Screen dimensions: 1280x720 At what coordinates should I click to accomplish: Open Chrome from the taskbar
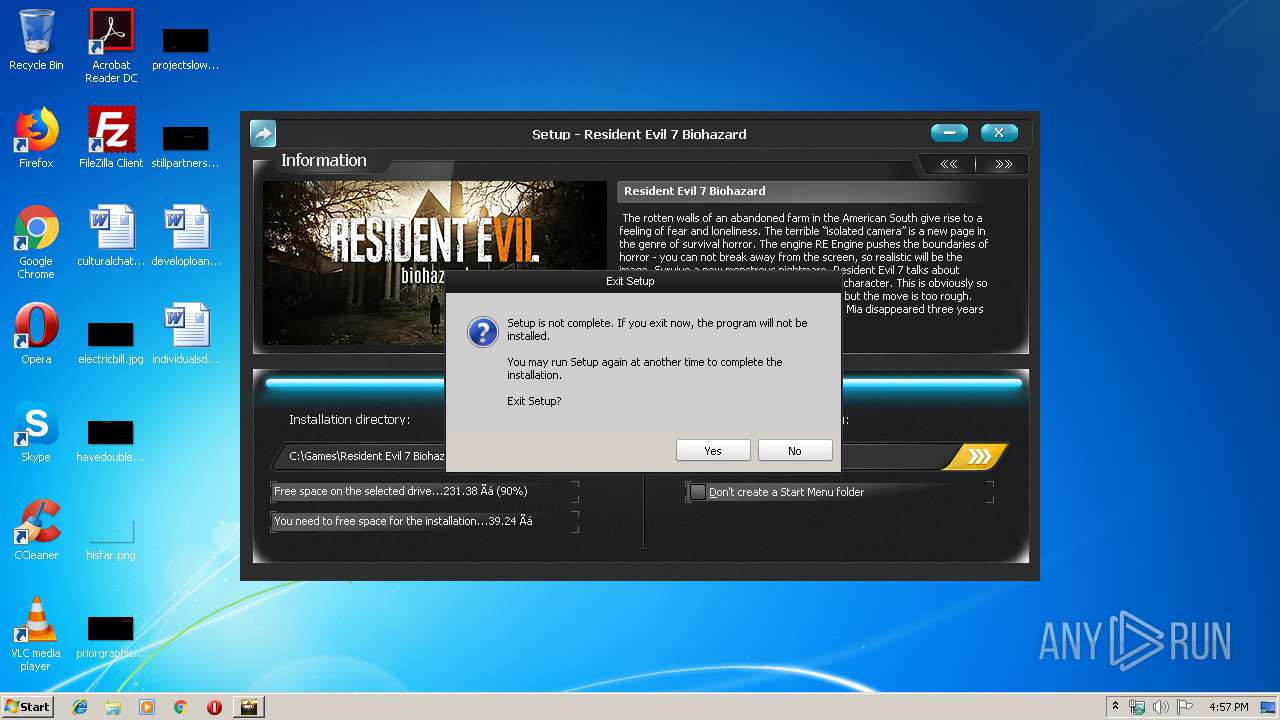coord(181,707)
